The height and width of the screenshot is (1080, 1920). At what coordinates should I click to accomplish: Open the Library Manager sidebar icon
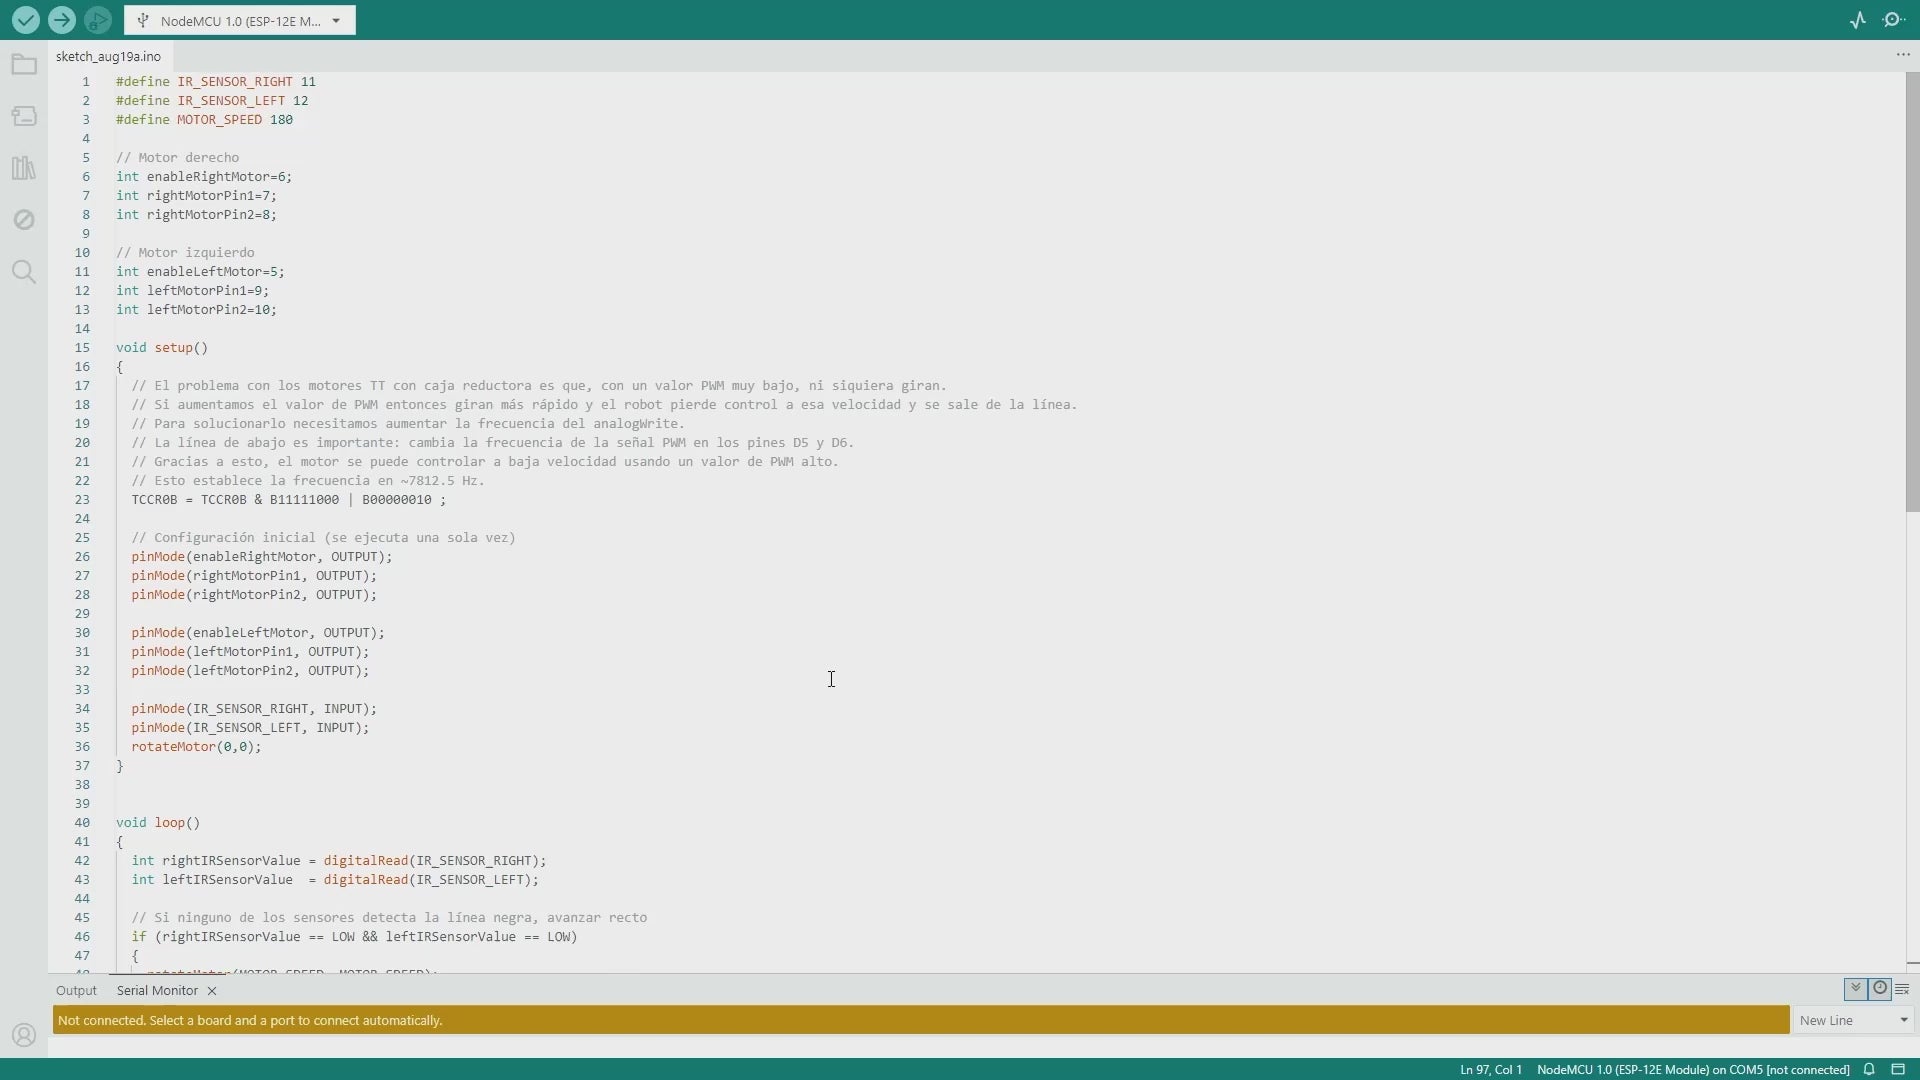point(24,168)
